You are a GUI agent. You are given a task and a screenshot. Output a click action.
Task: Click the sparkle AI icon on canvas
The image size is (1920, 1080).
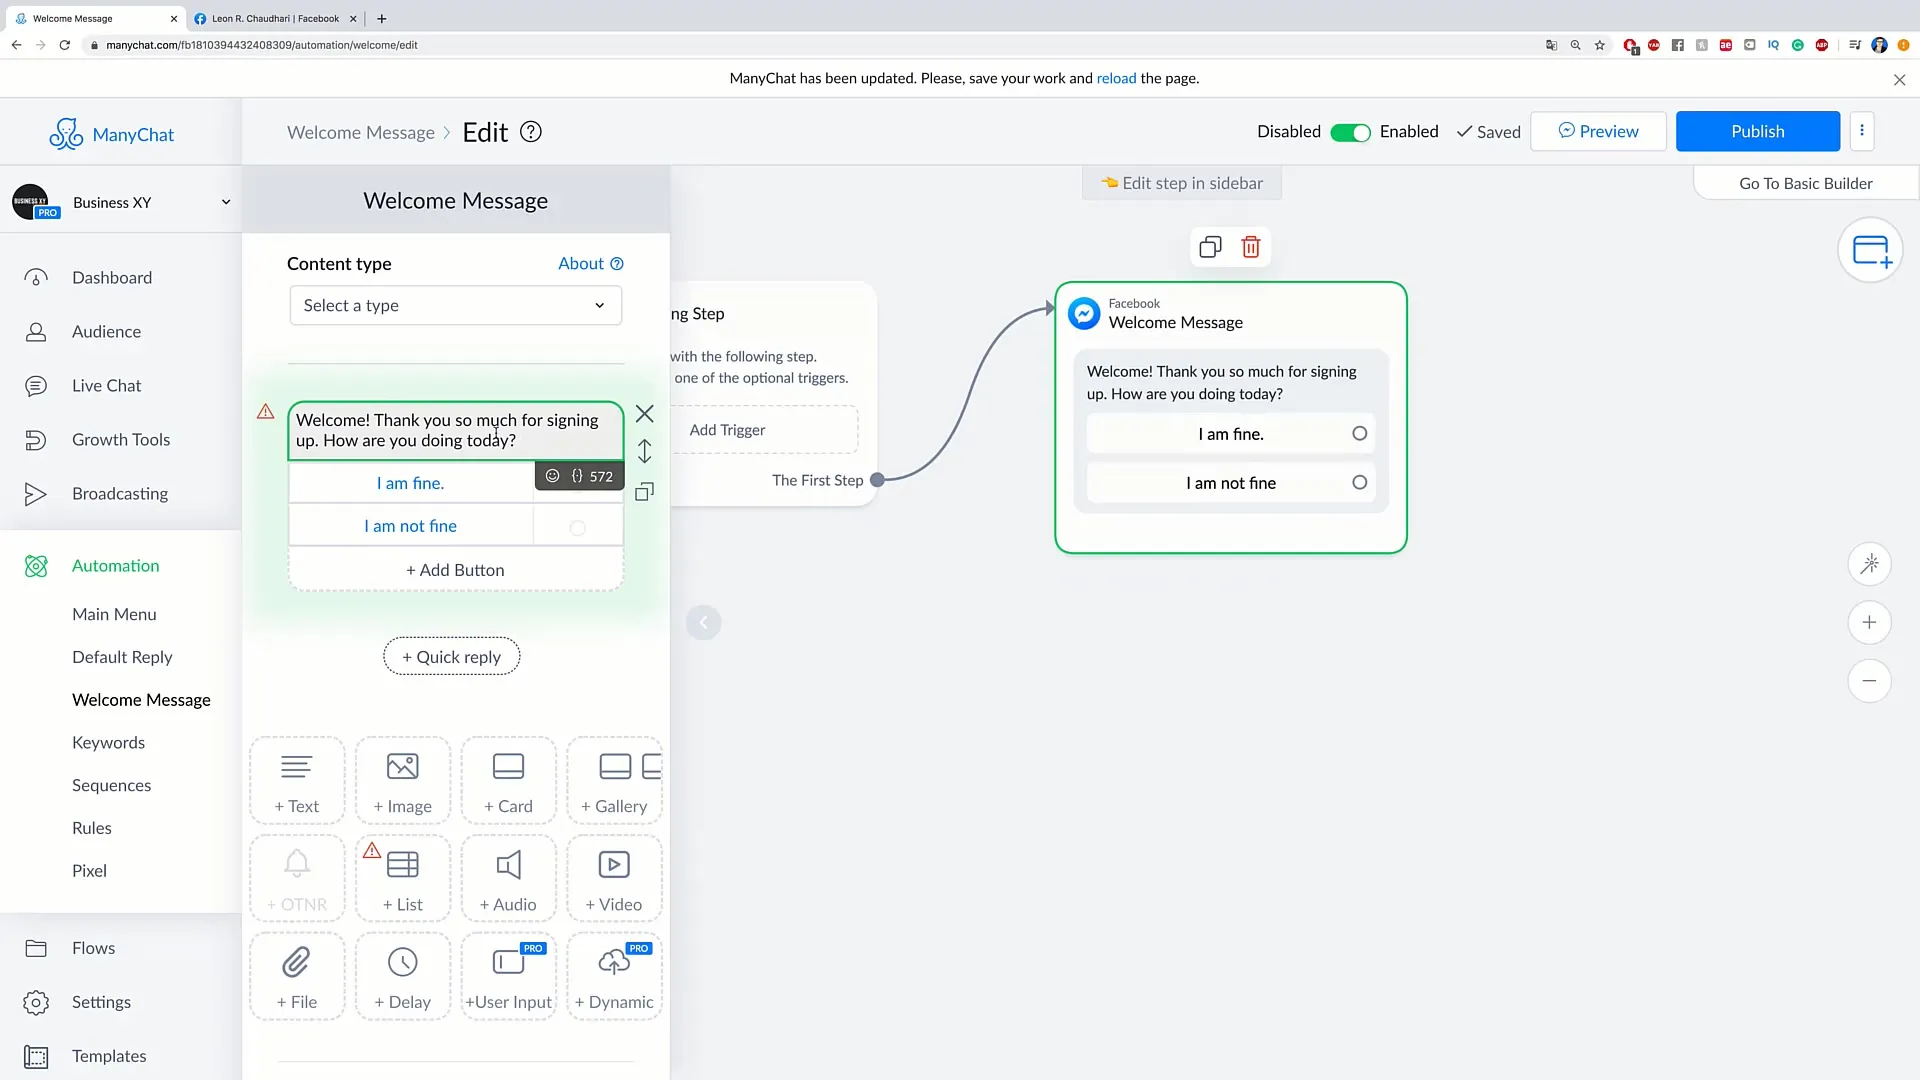[x=1871, y=564]
